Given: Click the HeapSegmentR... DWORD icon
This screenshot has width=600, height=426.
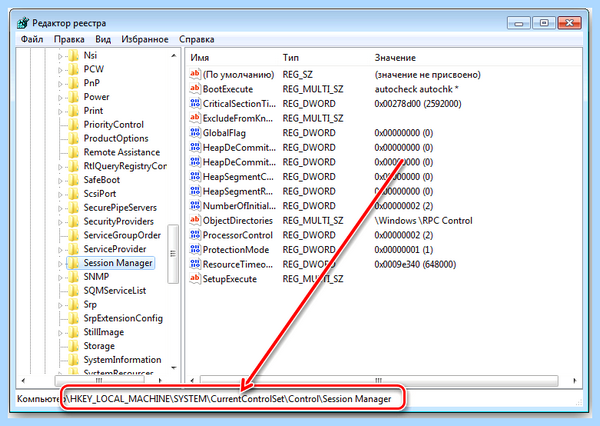Looking at the screenshot, I should [195, 191].
